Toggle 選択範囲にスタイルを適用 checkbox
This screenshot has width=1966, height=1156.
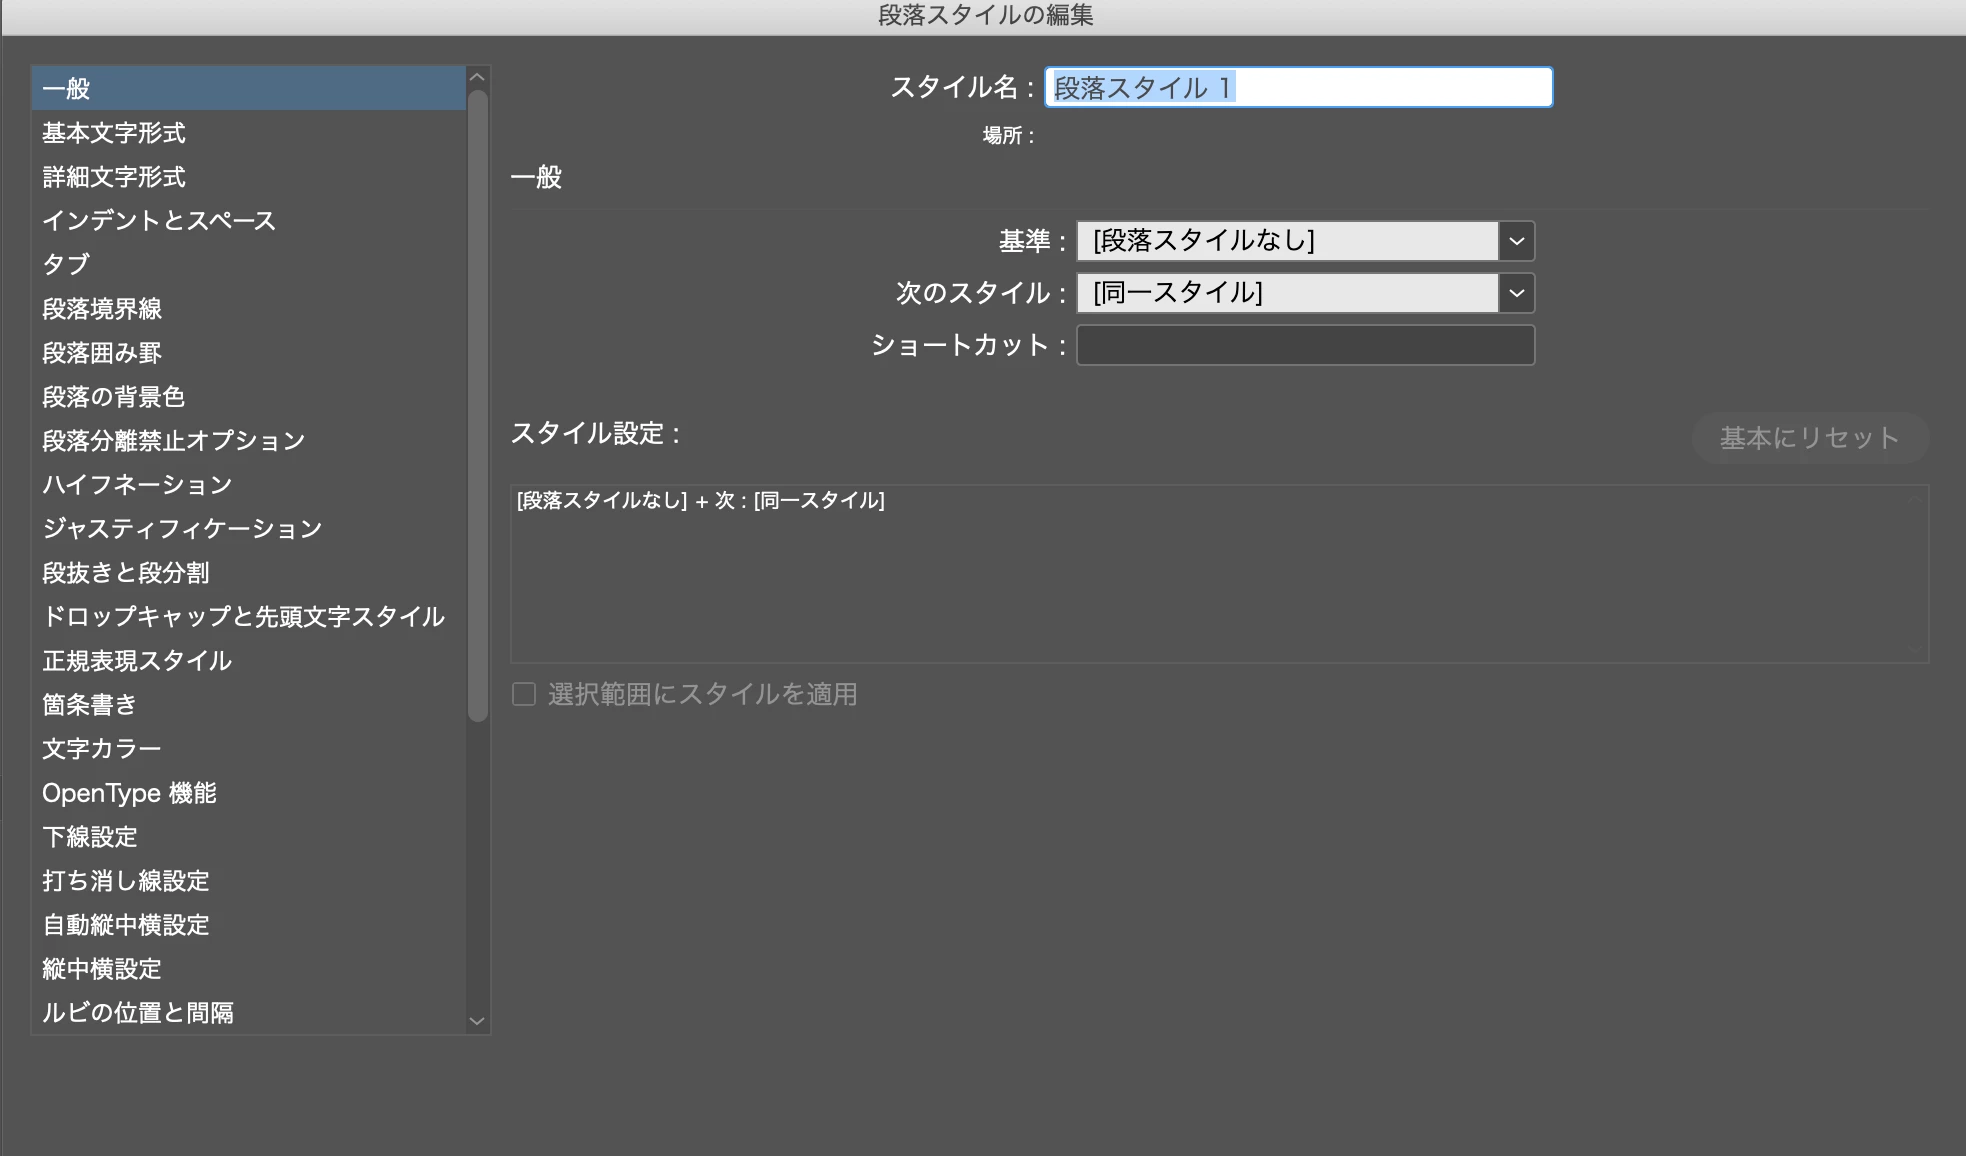[x=524, y=694]
